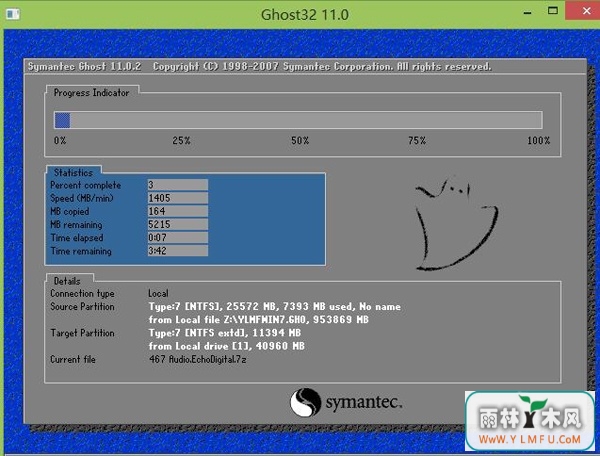Maximize the Ghost32 11.0 window

click(553, 11)
